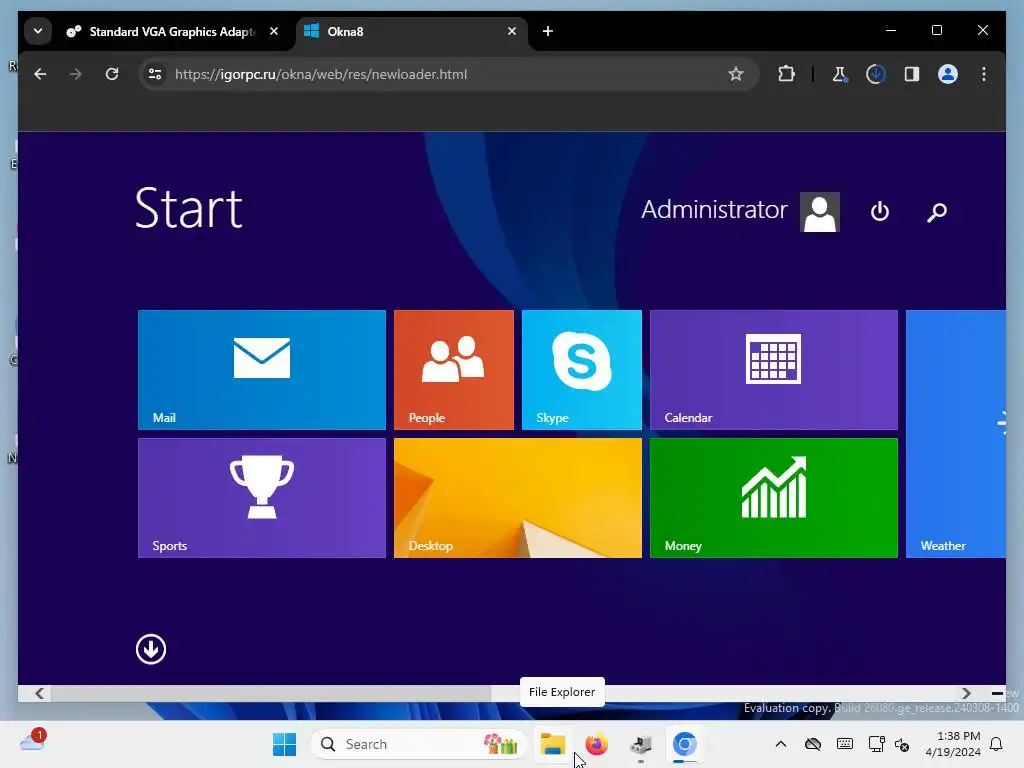Go back in browser history
The image size is (1024, 768).
[40, 74]
